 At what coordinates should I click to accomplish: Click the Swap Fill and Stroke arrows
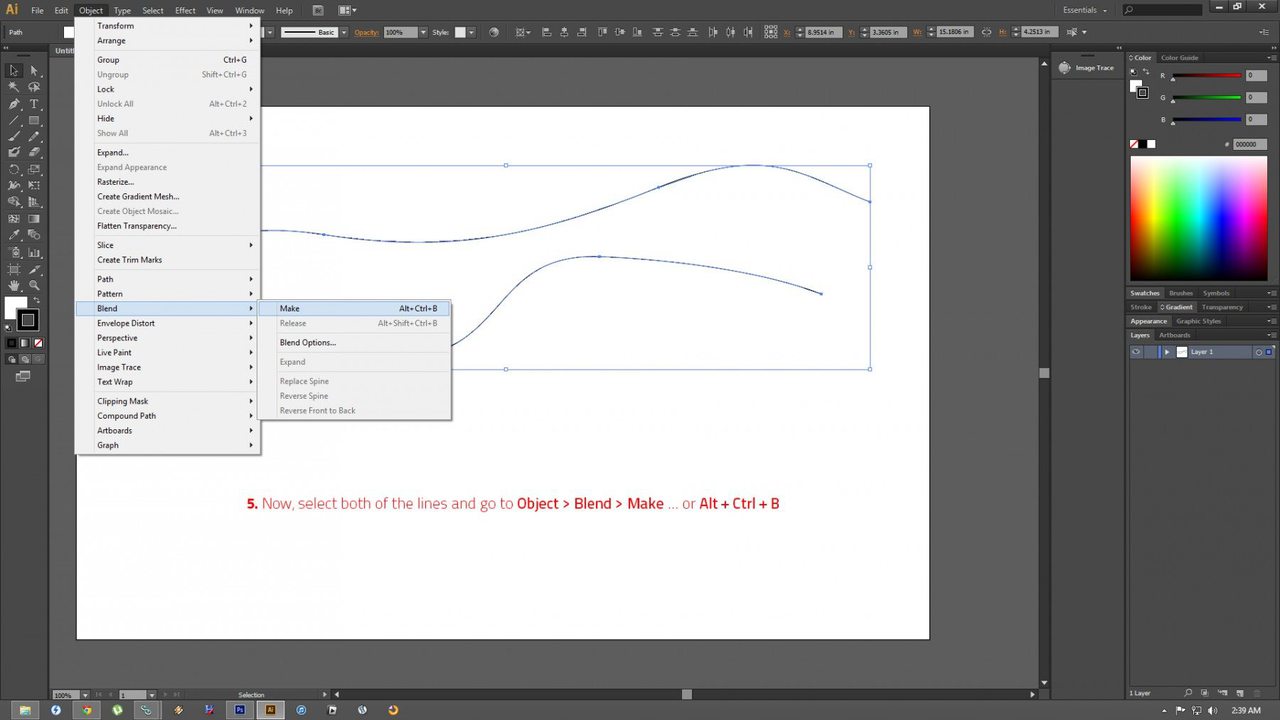click(x=37, y=300)
